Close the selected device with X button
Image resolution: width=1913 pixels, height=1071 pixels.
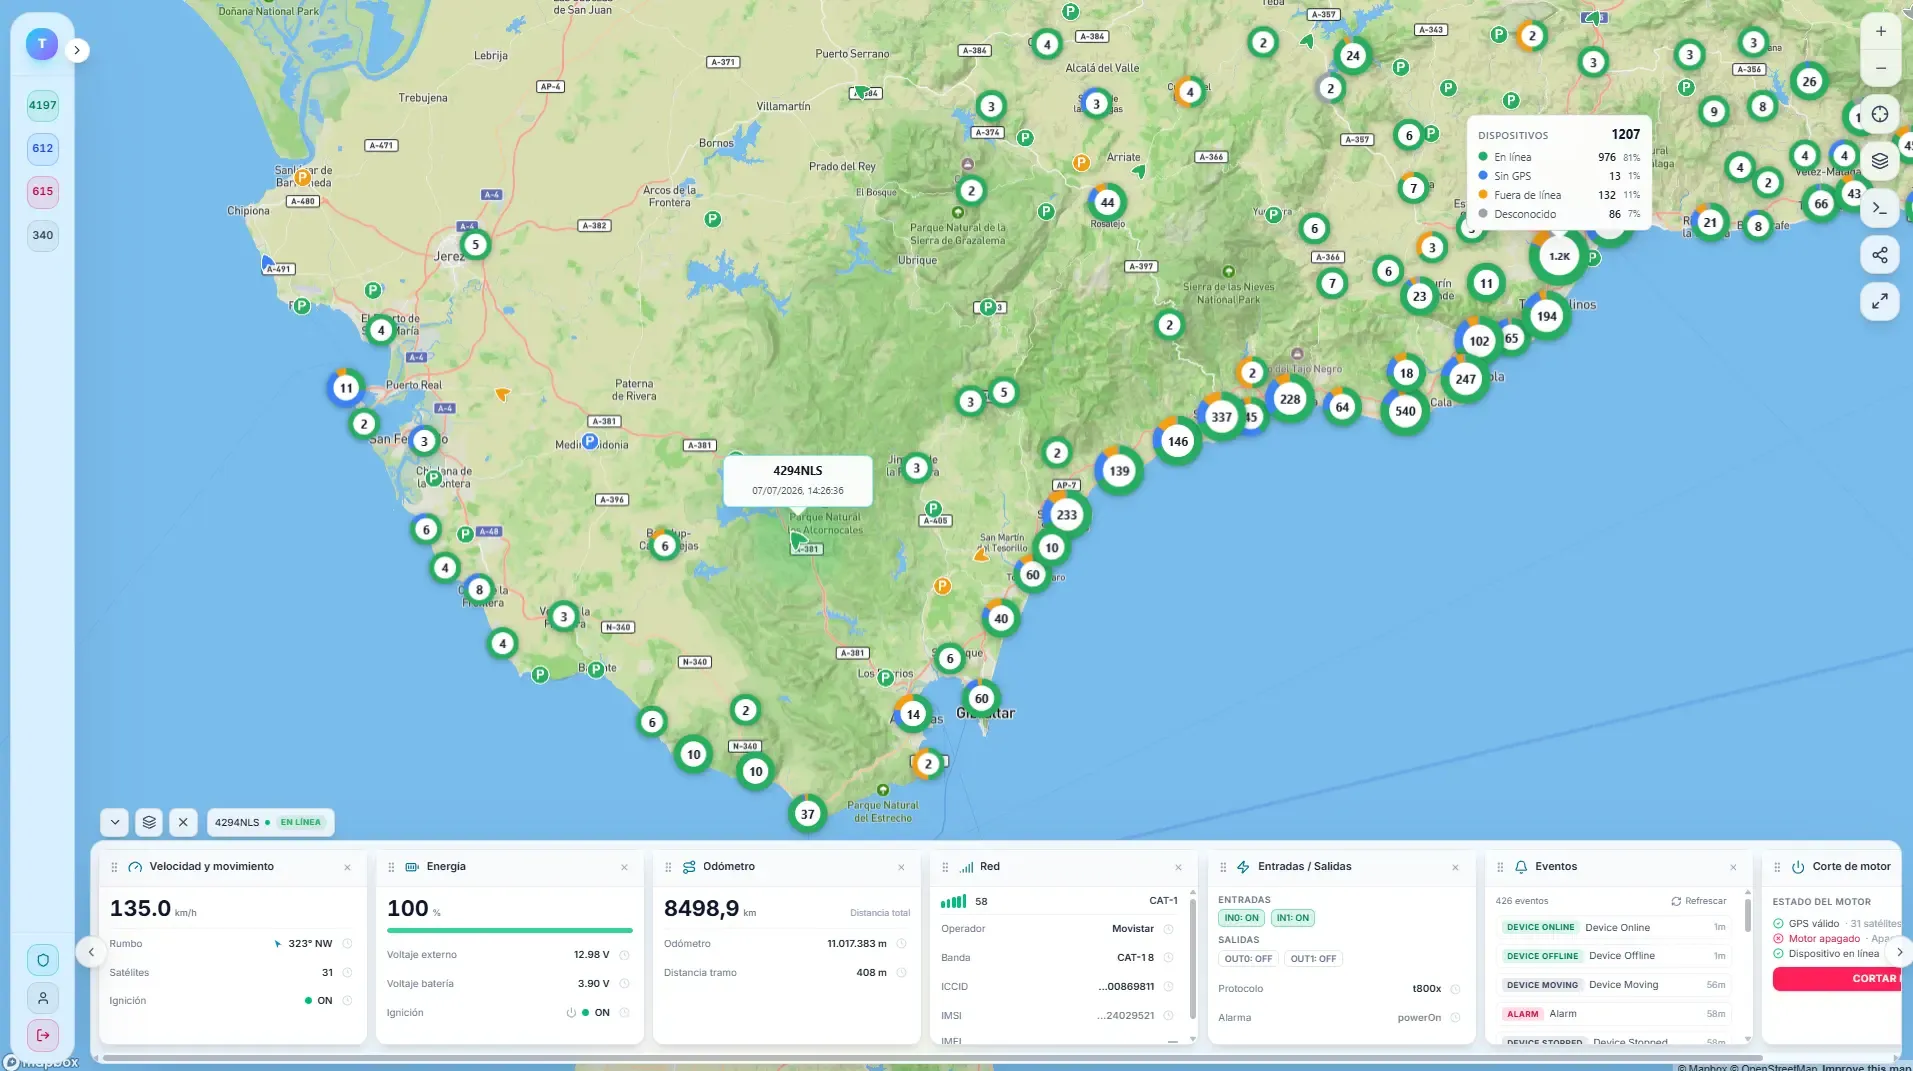183,822
